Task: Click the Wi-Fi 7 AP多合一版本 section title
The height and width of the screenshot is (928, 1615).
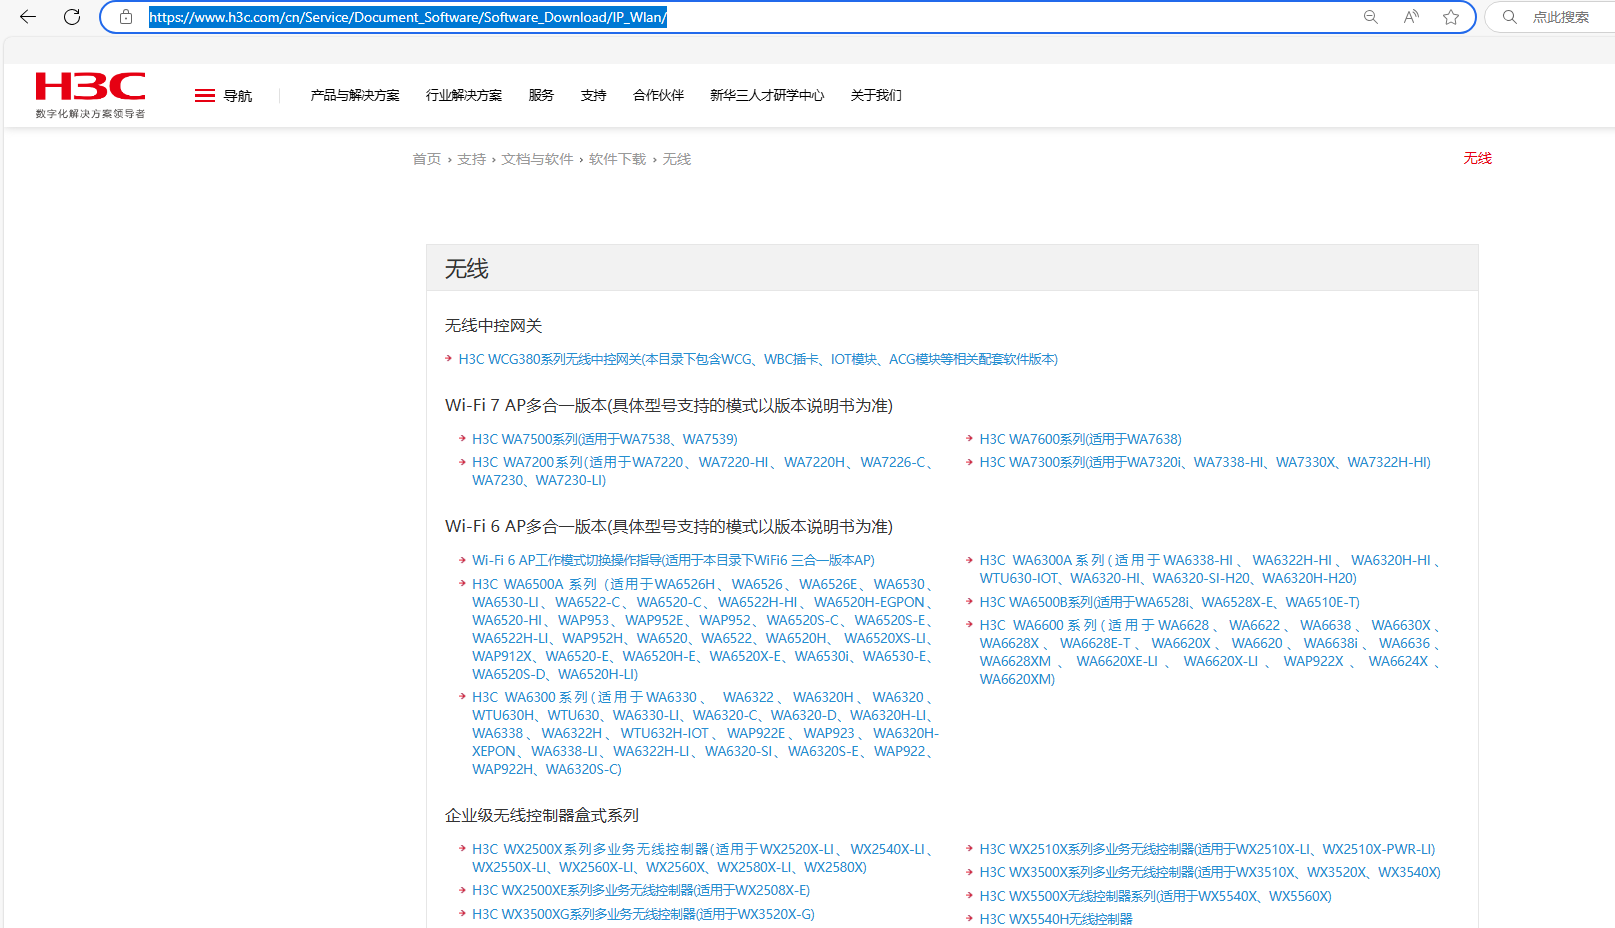Action: (668, 405)
